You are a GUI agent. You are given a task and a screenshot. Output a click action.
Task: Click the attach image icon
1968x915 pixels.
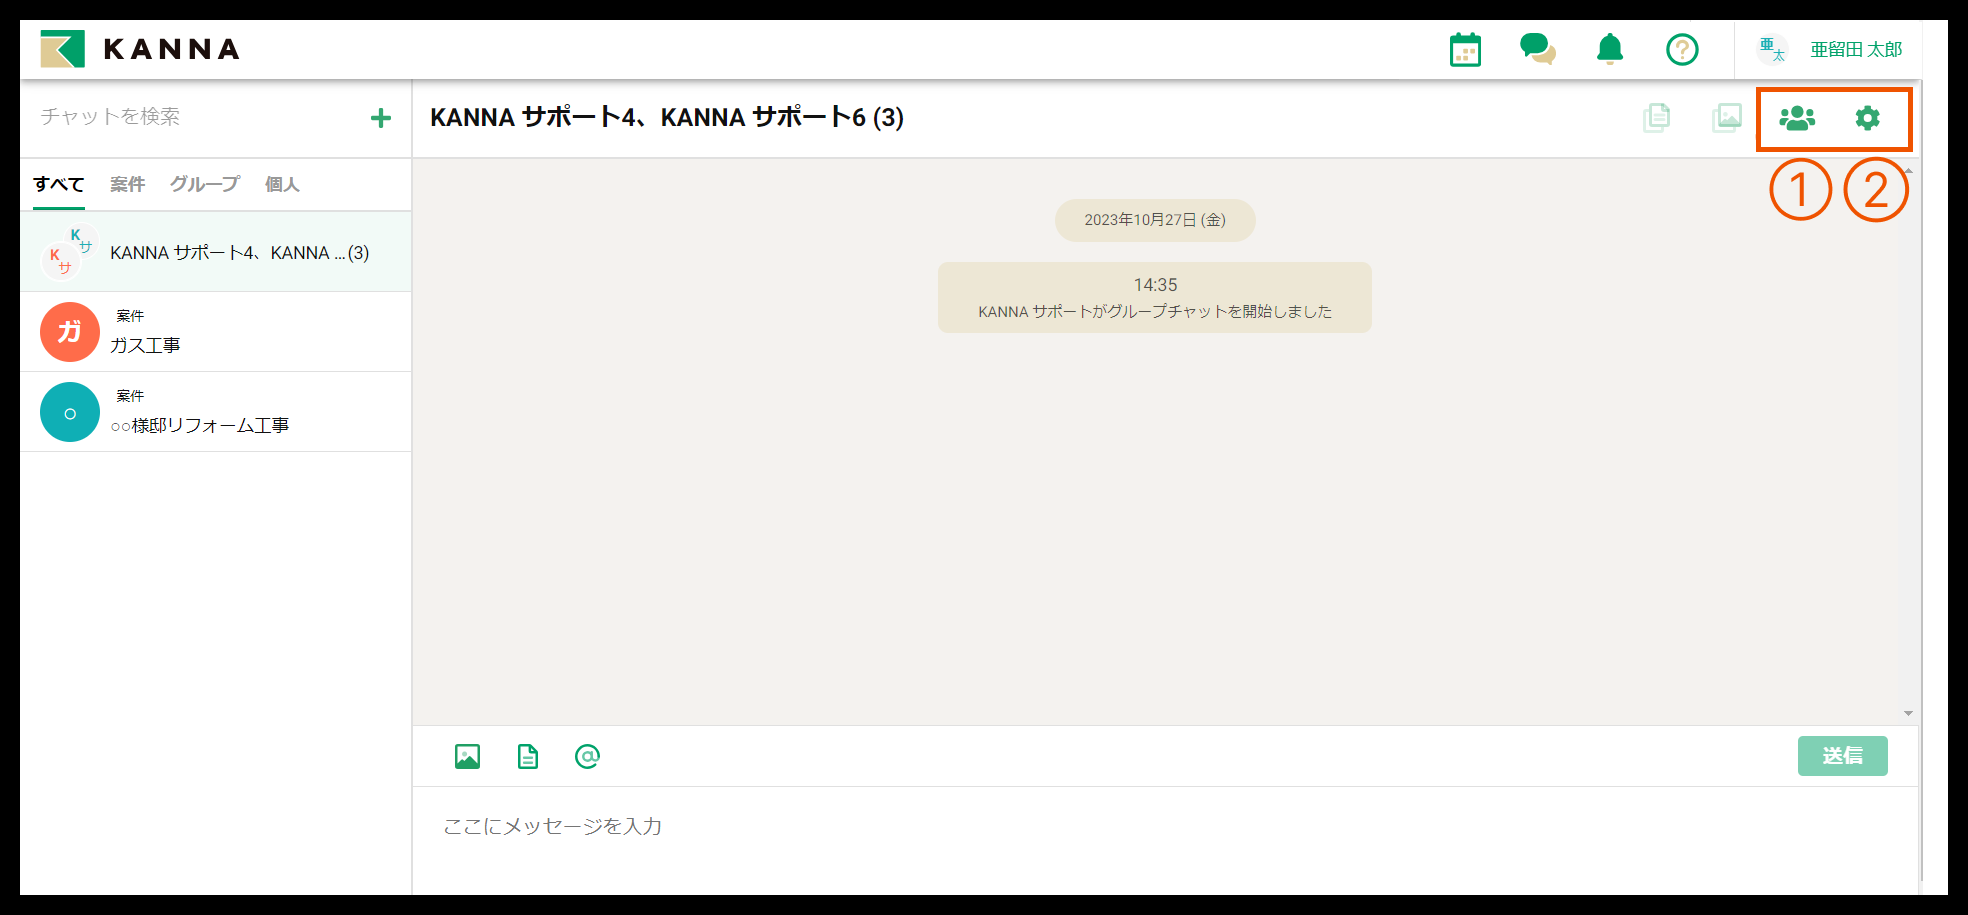tap(467, 757)
